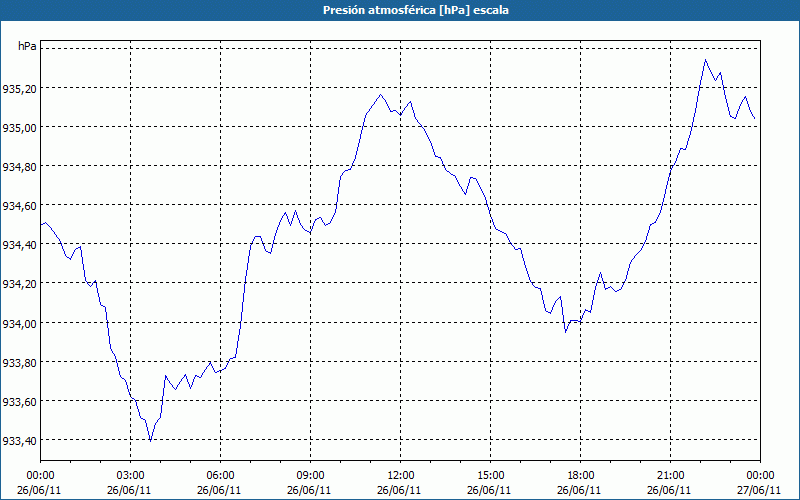Select the 934,00 y-axis value
Screen dimensions: 800x500
19,323
